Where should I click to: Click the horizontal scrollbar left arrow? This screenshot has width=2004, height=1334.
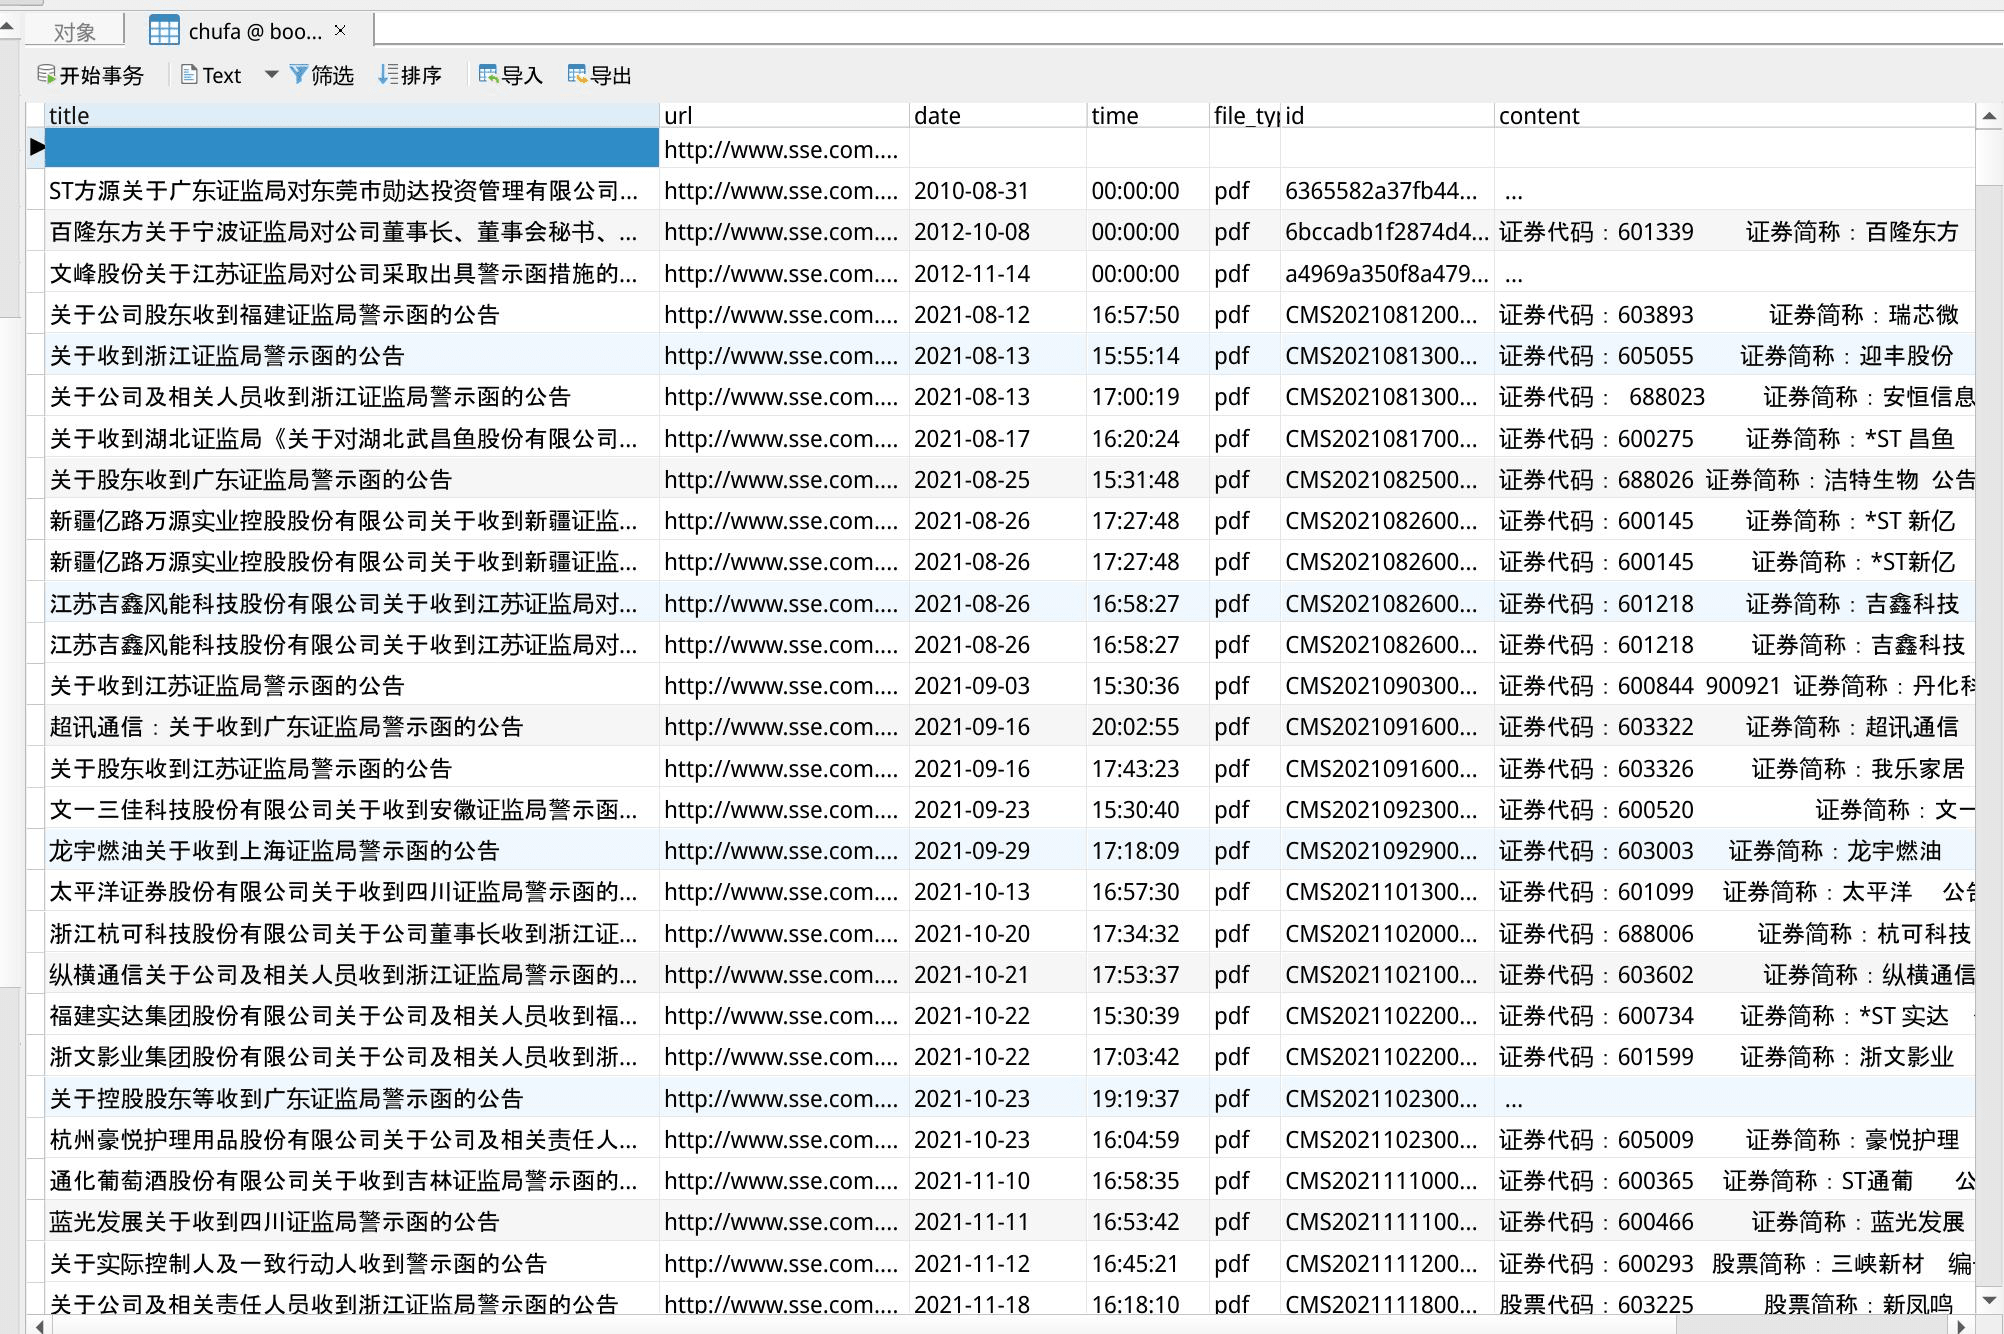pos(38,1326)
